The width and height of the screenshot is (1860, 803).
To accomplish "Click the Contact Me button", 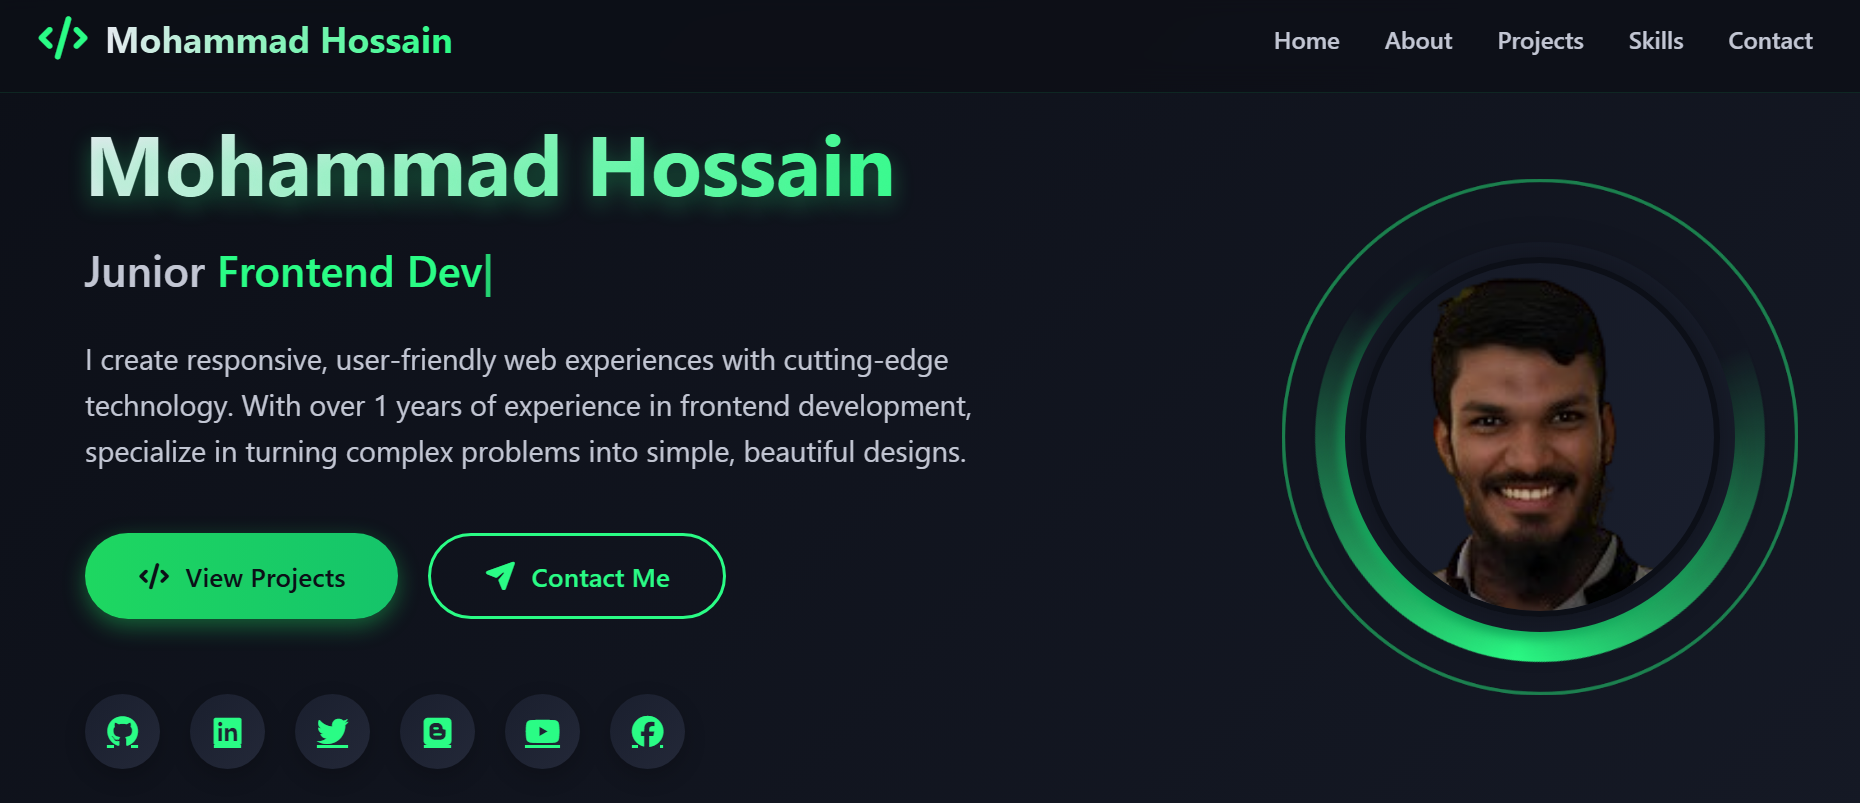I will [x=577, y=577].
